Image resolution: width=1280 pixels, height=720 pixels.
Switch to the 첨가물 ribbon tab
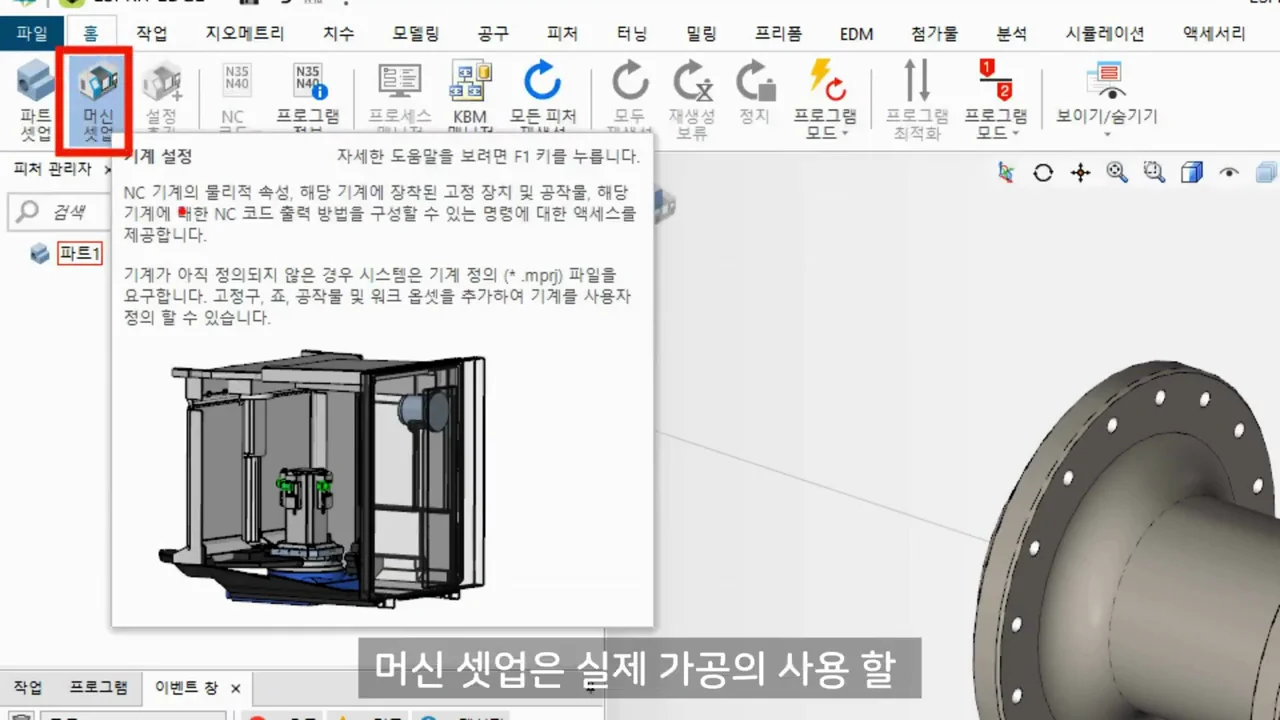pos(934,33)
